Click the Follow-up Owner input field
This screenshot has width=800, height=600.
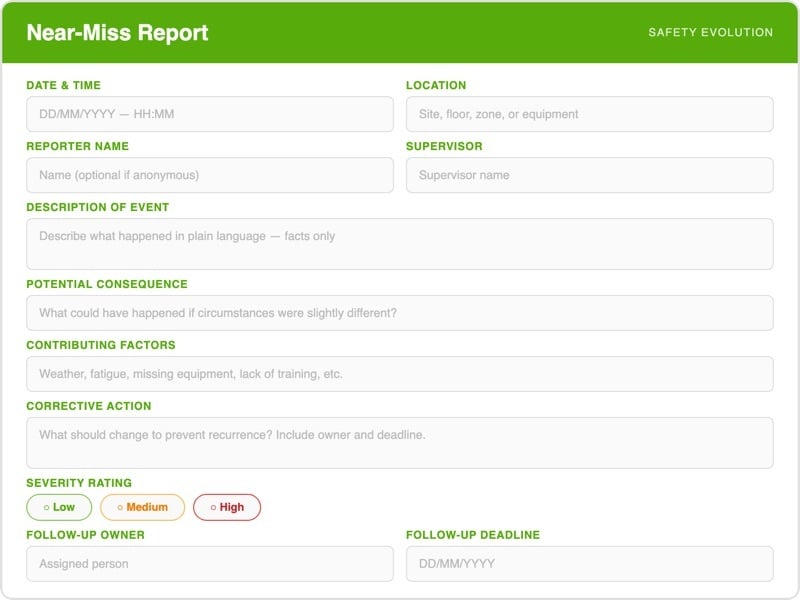coord(210,564)
